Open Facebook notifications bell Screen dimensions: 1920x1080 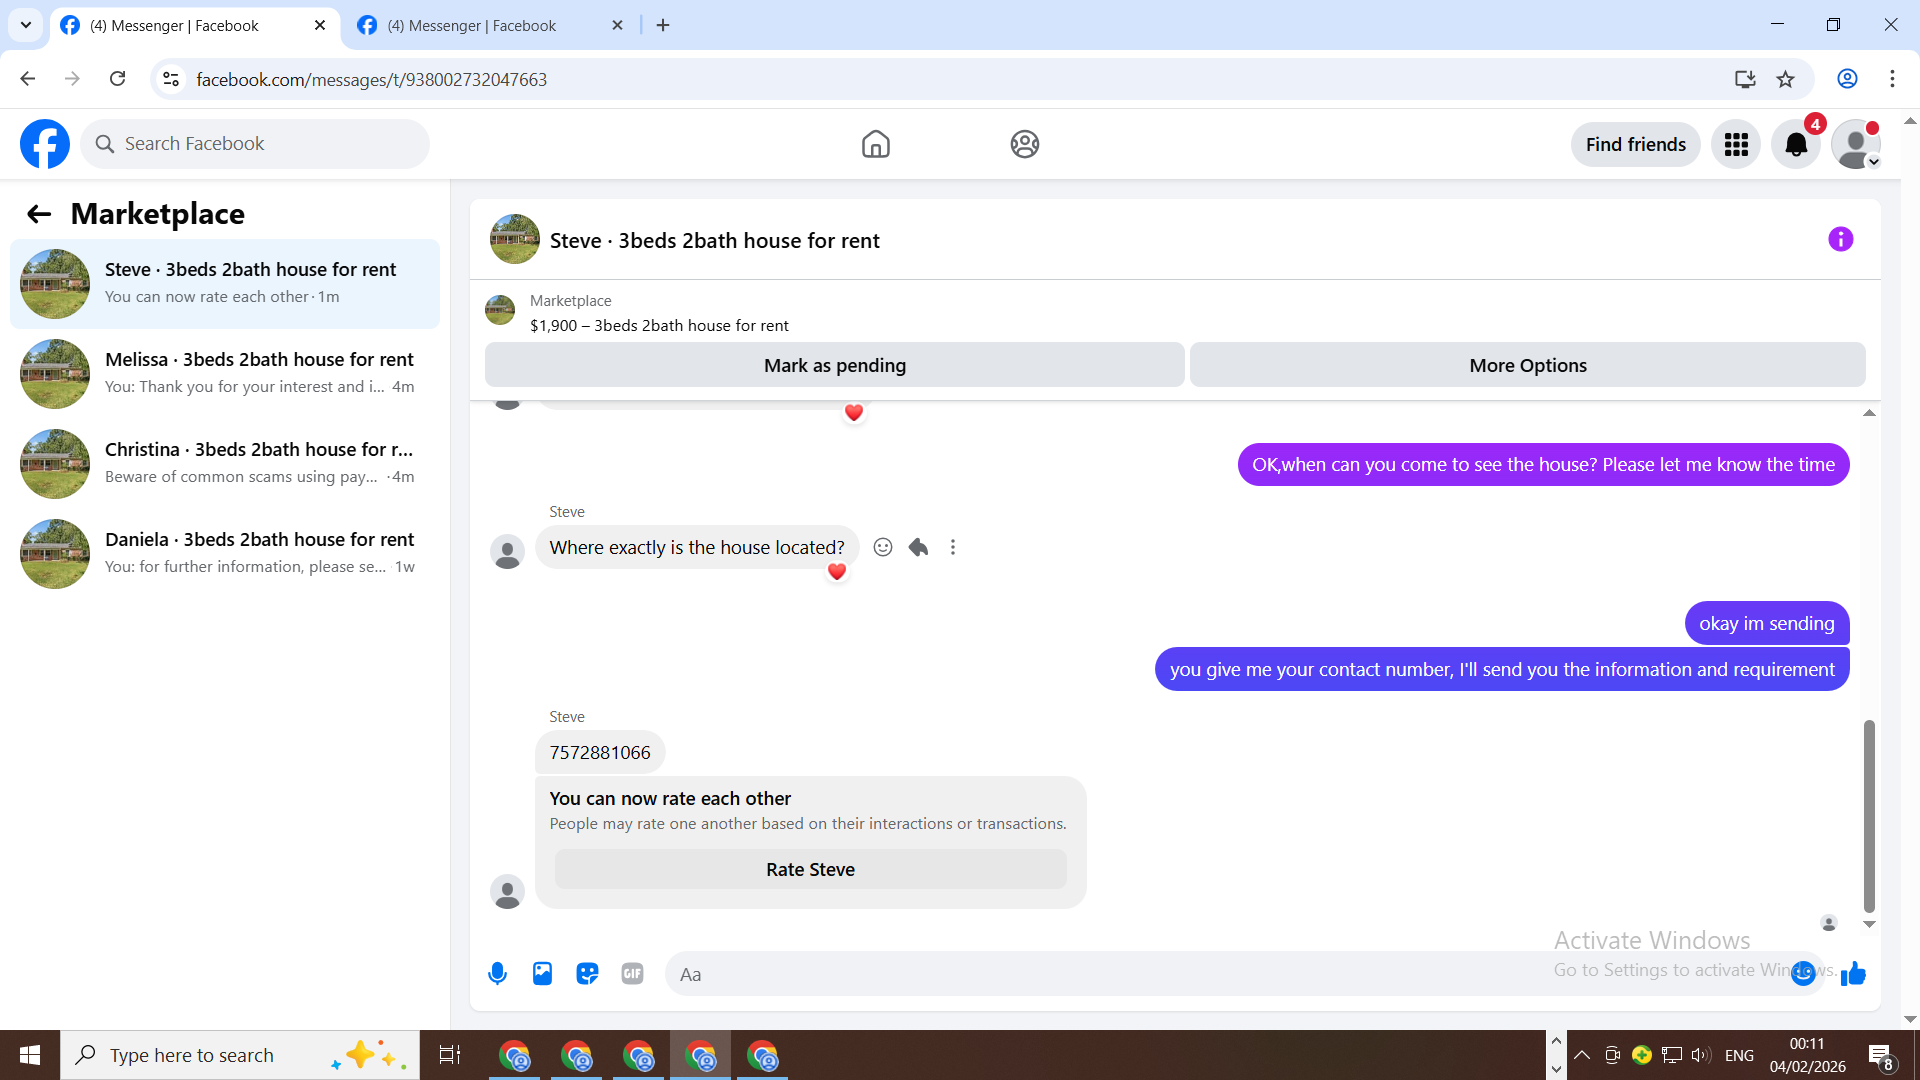(x=1796, y=145)
